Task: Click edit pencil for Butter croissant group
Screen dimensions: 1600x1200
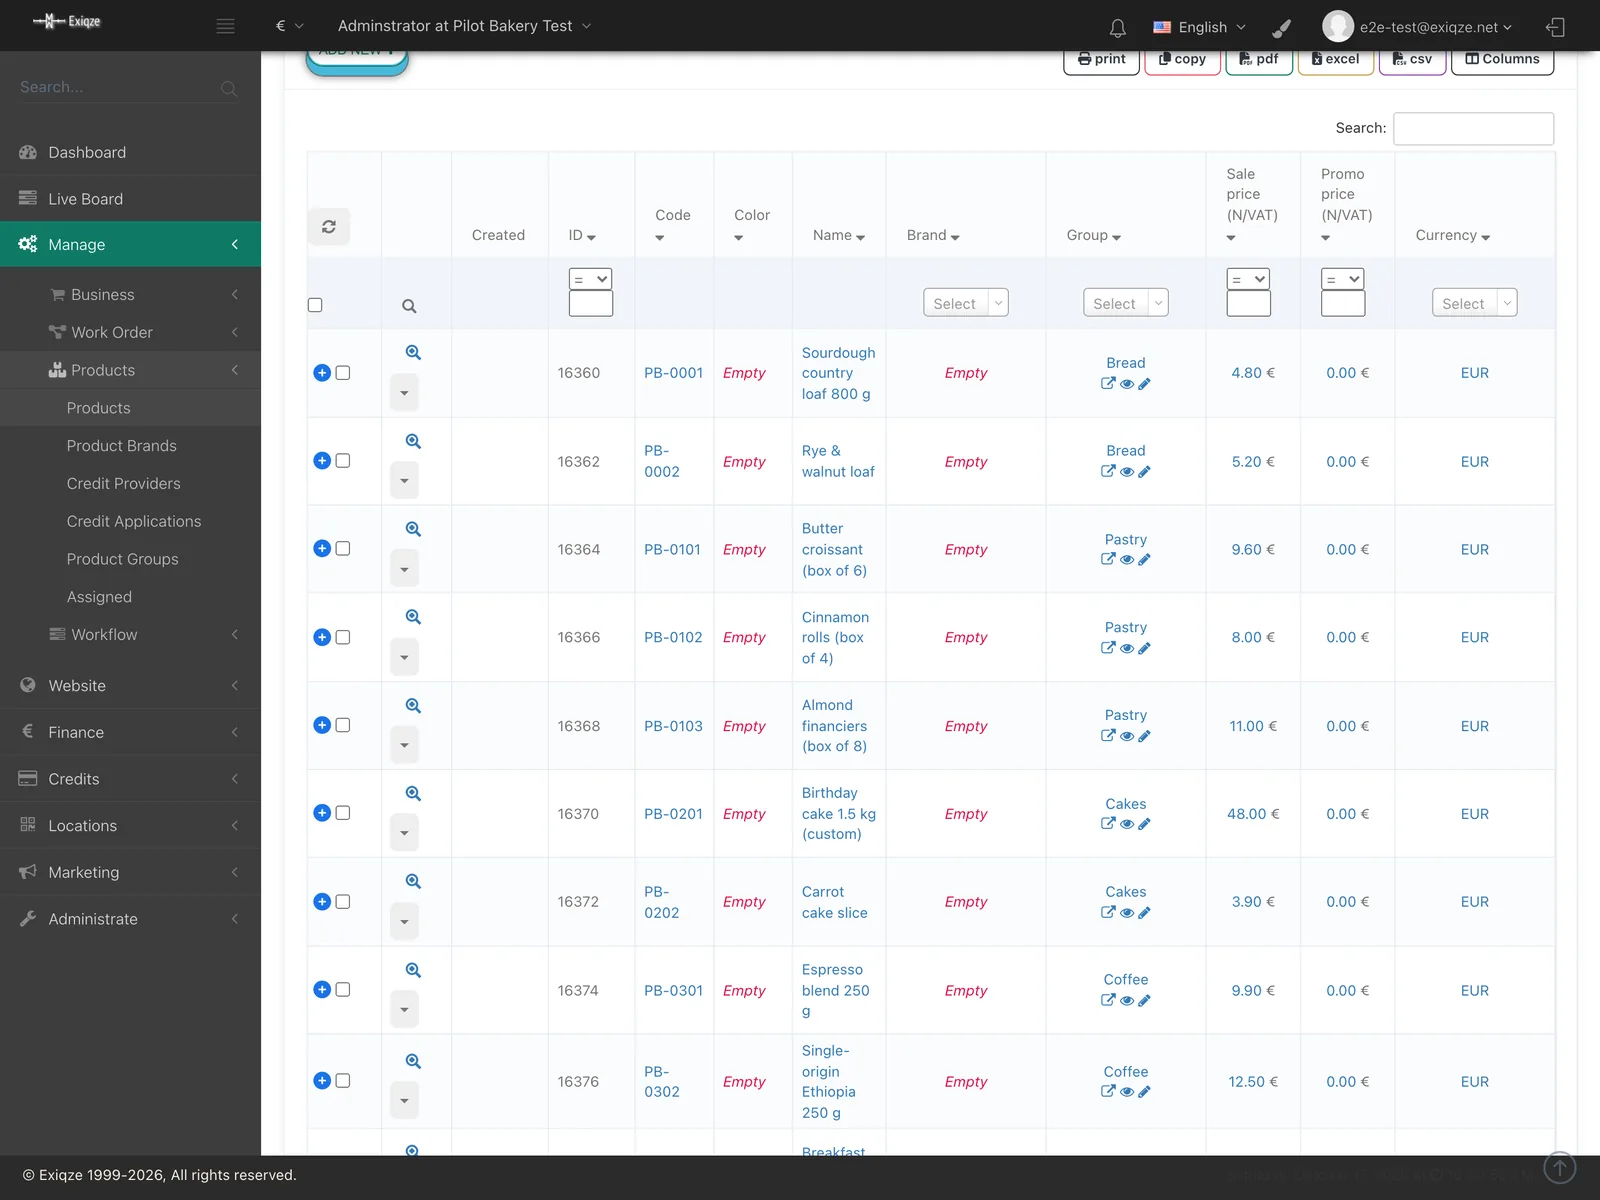Action: (1145, 560)
